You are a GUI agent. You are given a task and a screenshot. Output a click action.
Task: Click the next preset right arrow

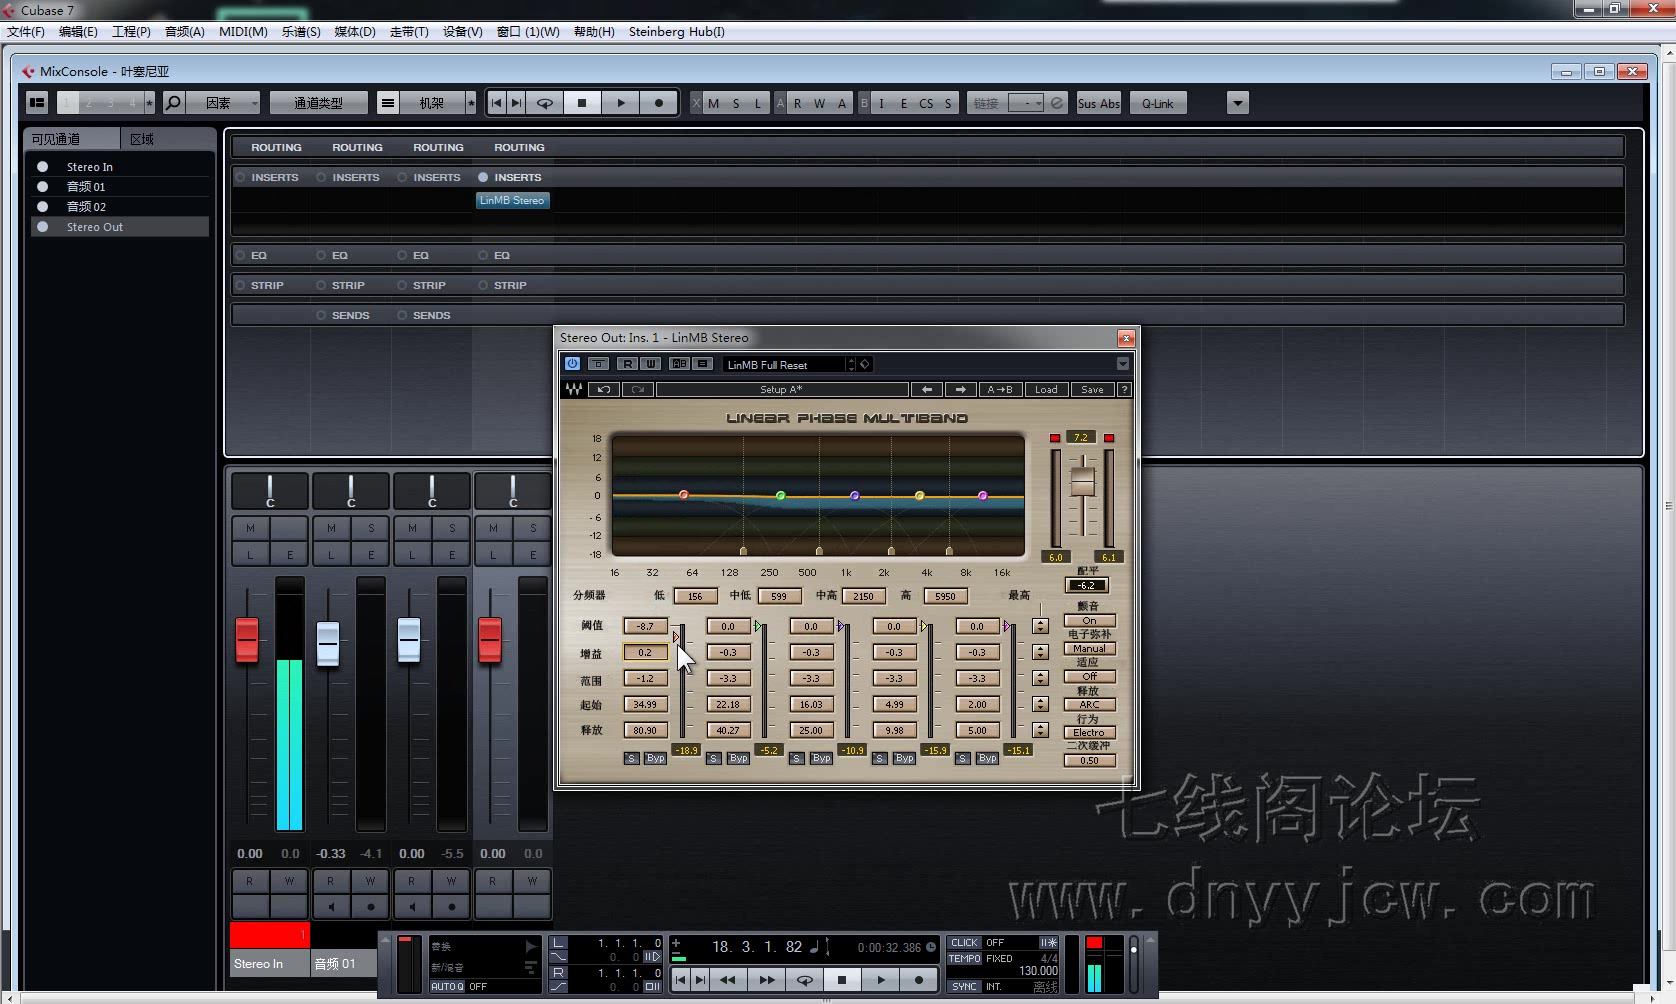pos(961,389)
